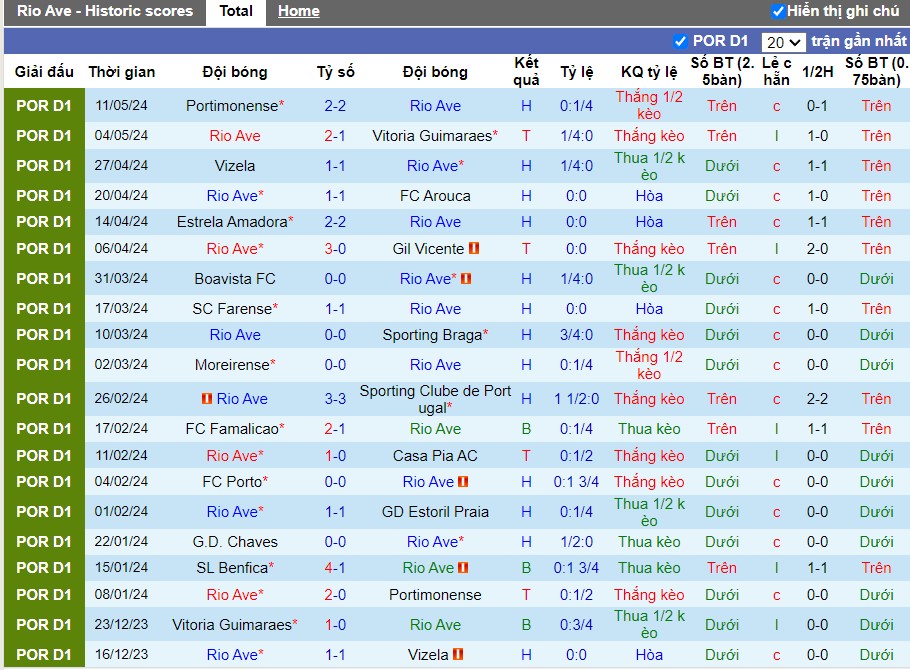Image resolution: width=910 pixels, height=670 pixels.
Task: Open SC Farense team link
Action: (232, 309)
